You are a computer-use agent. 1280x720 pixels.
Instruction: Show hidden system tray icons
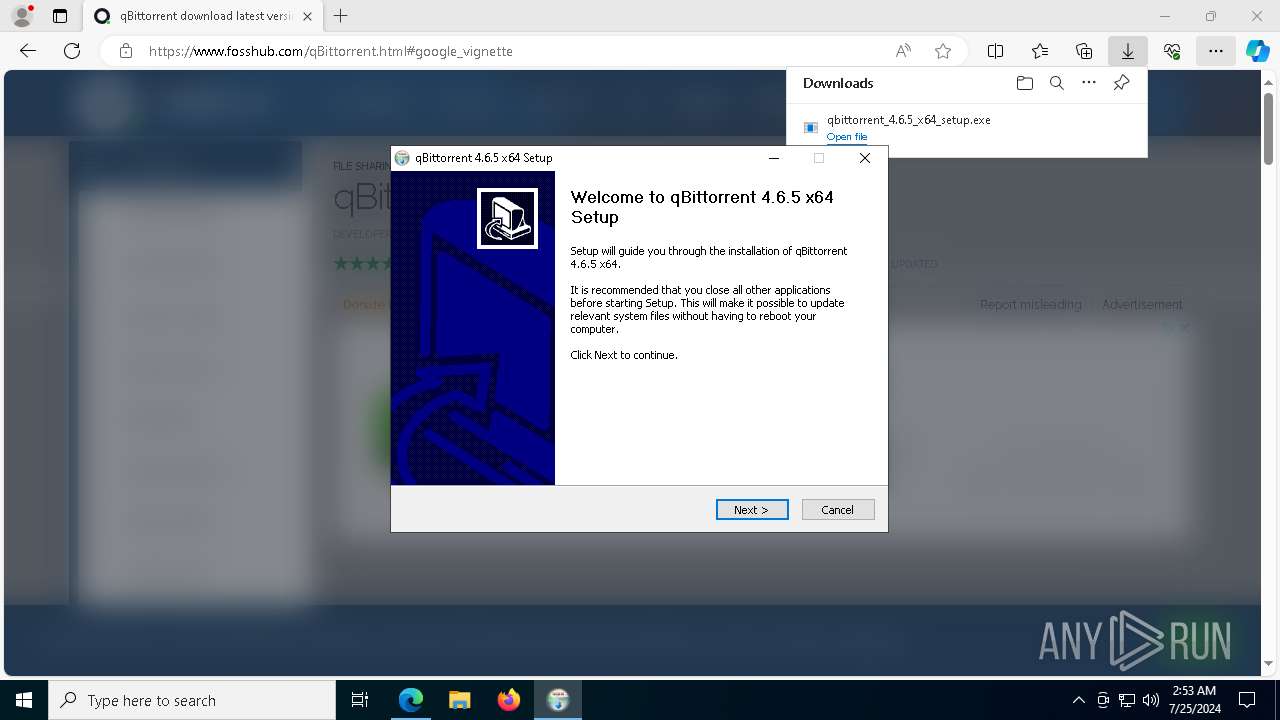tap(1078, 700)
